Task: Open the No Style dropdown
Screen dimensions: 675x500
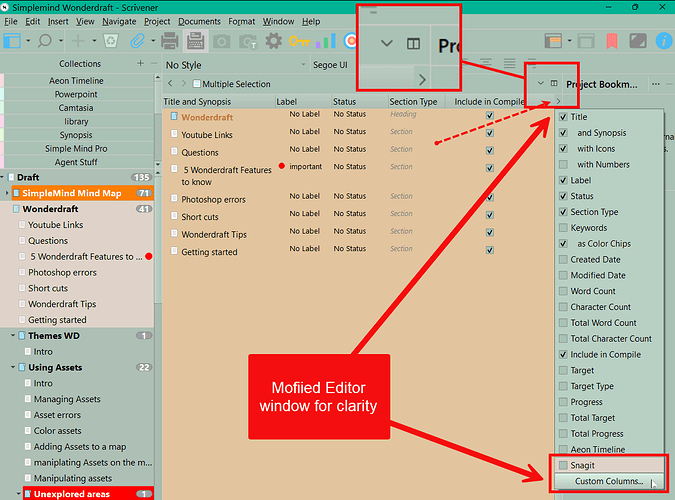Action: (230, 65)
